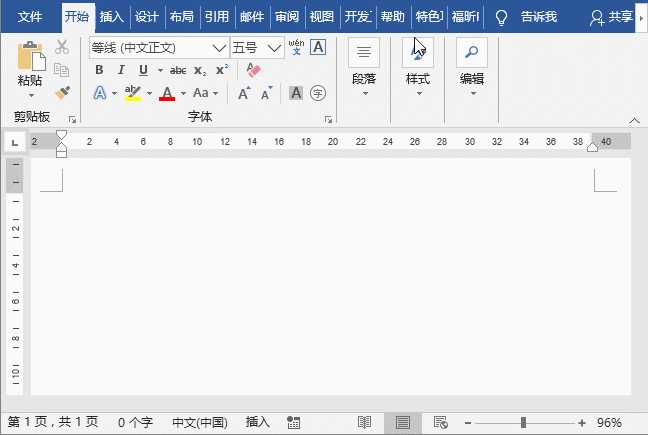The height and width of the screenshot is (435, 648).
Task: Click the page count status 第1页,共1页
Action: click(x=53, y=422)
